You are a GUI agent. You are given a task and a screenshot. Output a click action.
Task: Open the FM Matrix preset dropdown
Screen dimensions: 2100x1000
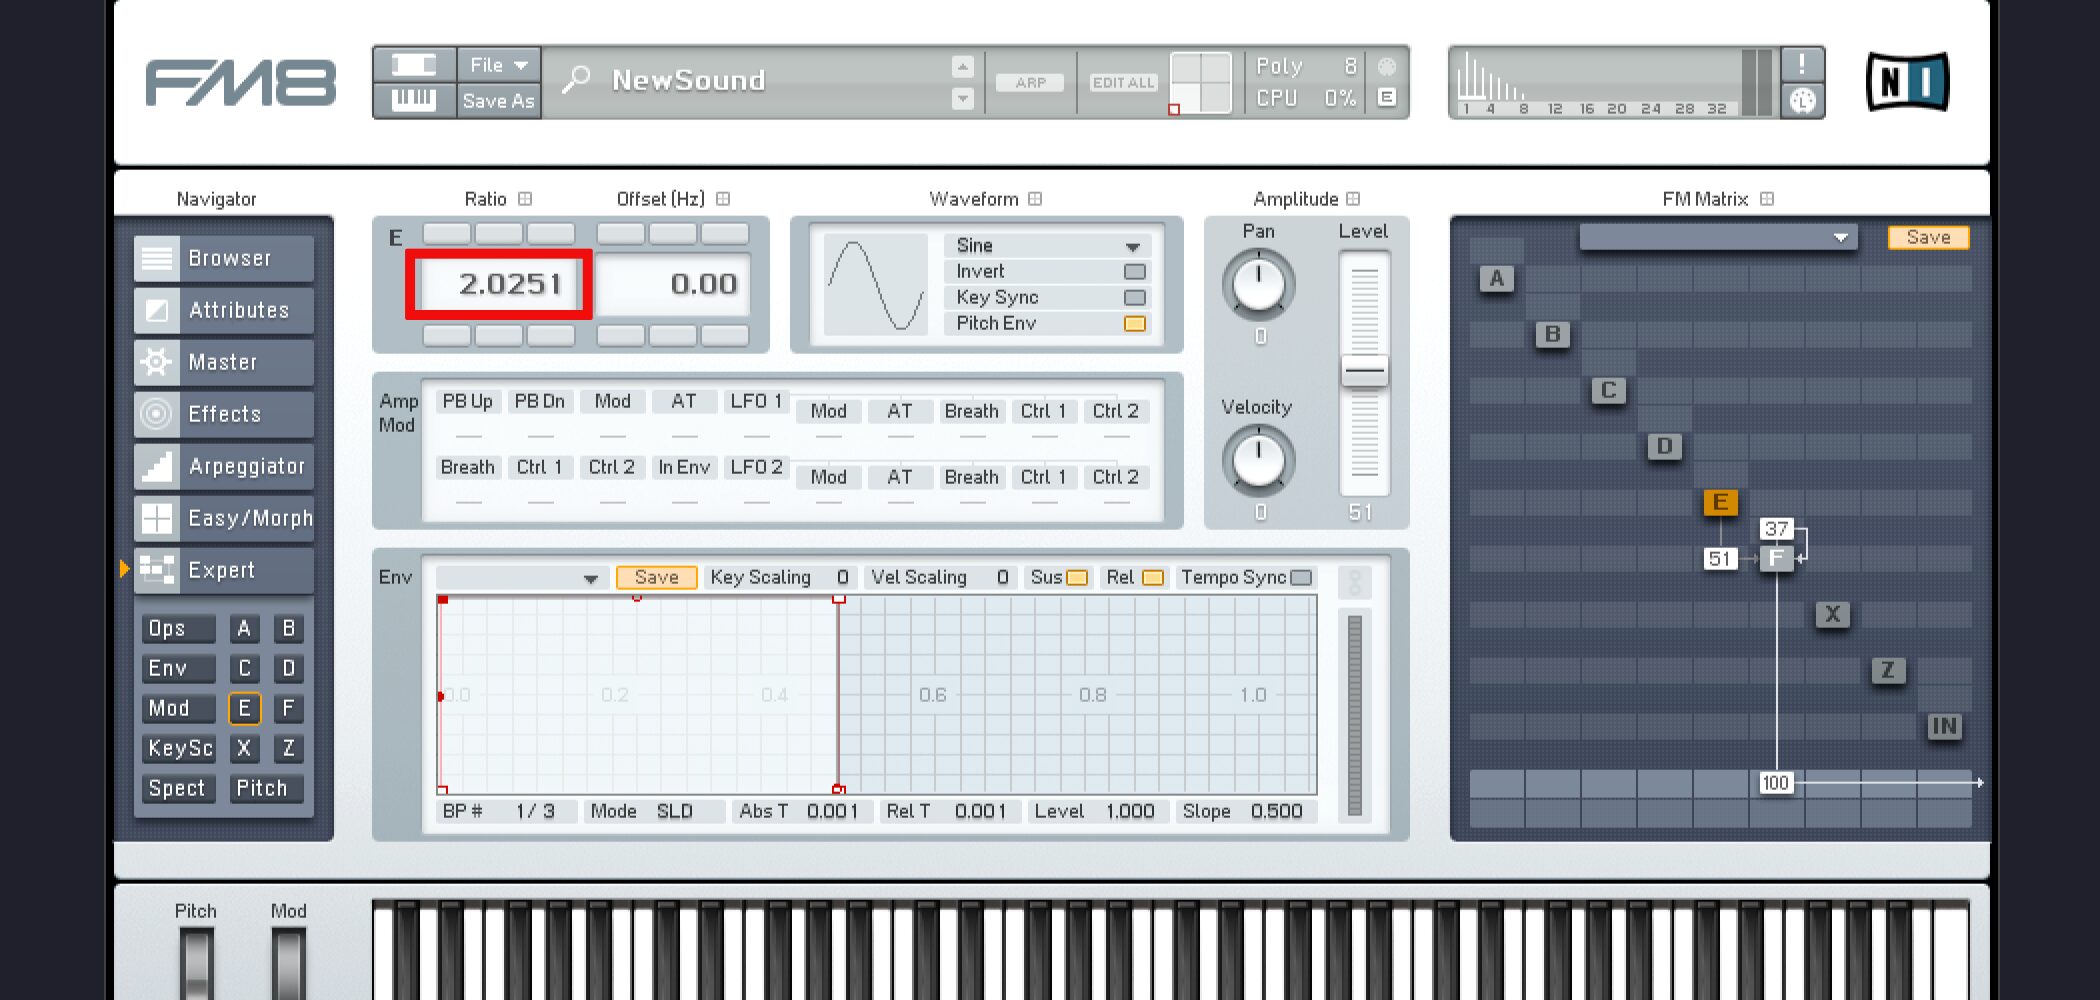pyautogui.click(x=1718, y=238)
